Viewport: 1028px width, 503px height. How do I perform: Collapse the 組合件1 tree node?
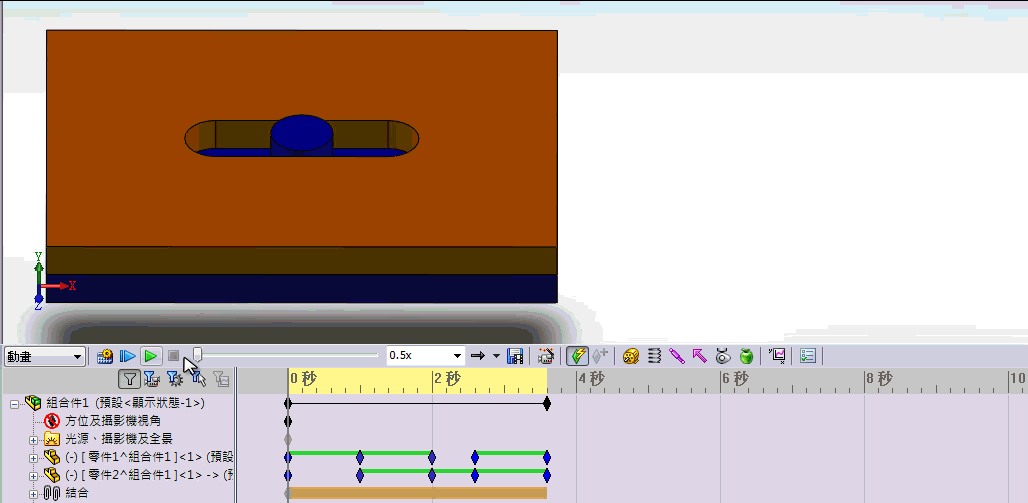tap(14, 404)
